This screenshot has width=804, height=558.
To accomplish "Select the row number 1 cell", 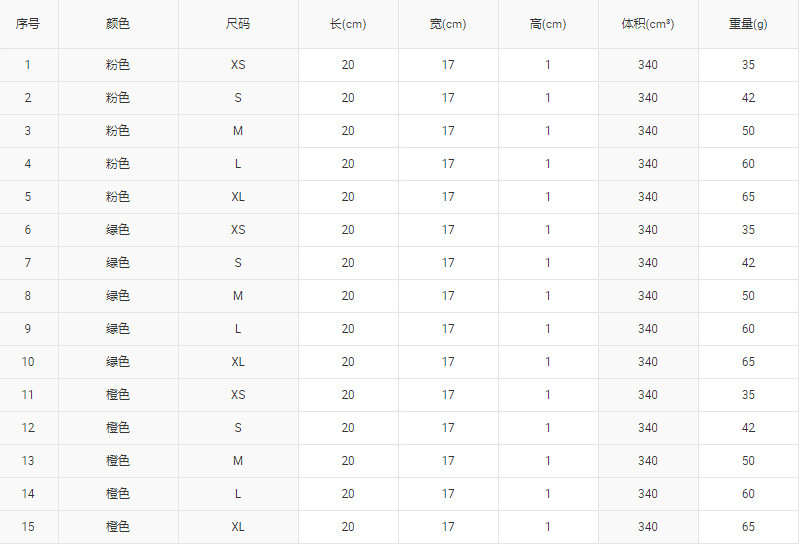I will point(28,65).
